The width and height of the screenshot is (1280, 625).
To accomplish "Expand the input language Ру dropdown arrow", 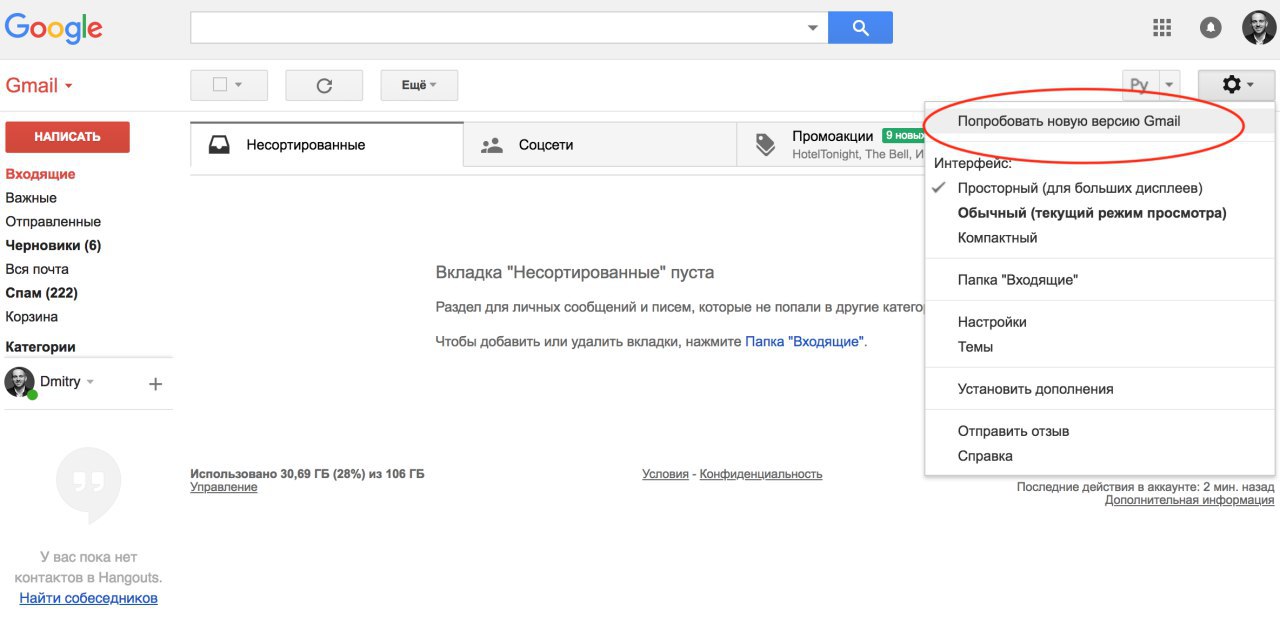I will 1170,85.
